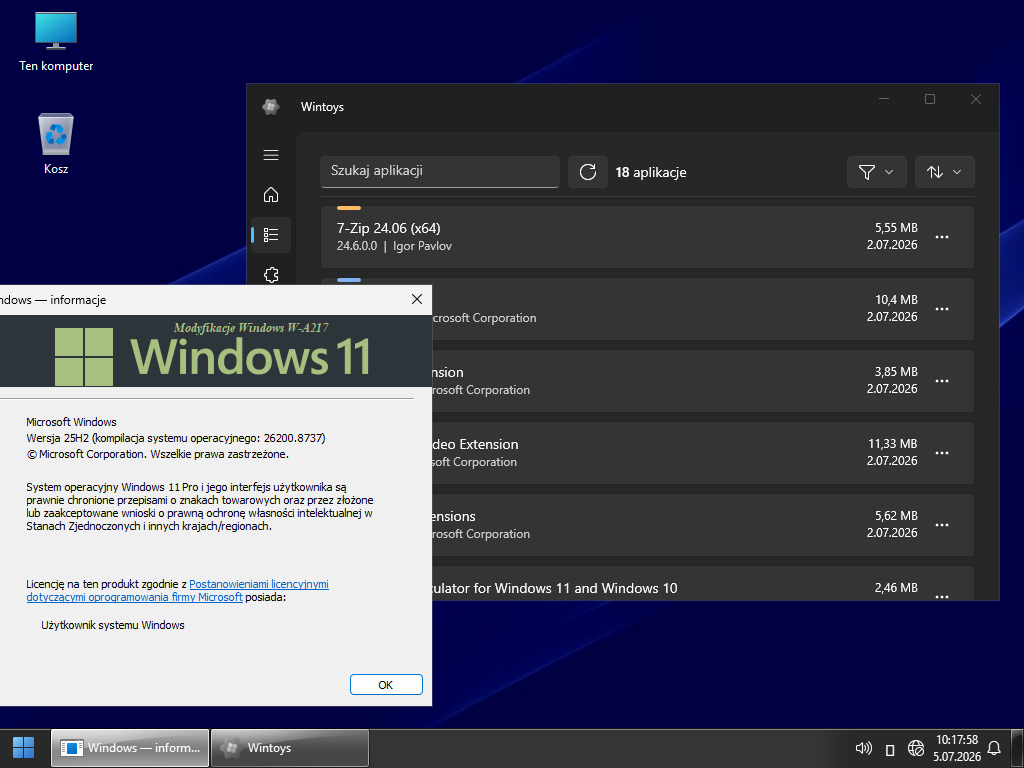Screen dimensions: 1024x768
Task: Minimize the Wintoys window
Action: [x=884, y=99]
